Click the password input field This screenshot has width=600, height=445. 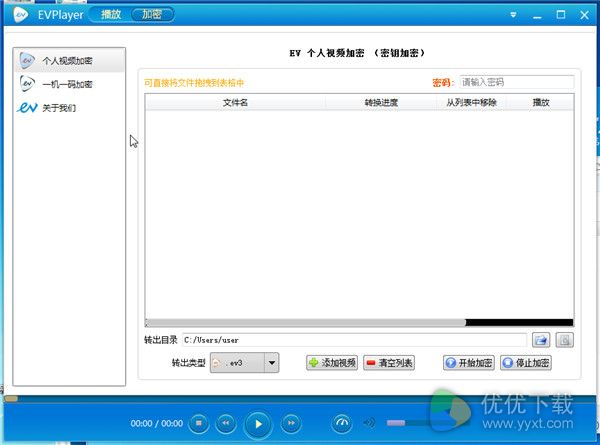[x=517, y=82]
